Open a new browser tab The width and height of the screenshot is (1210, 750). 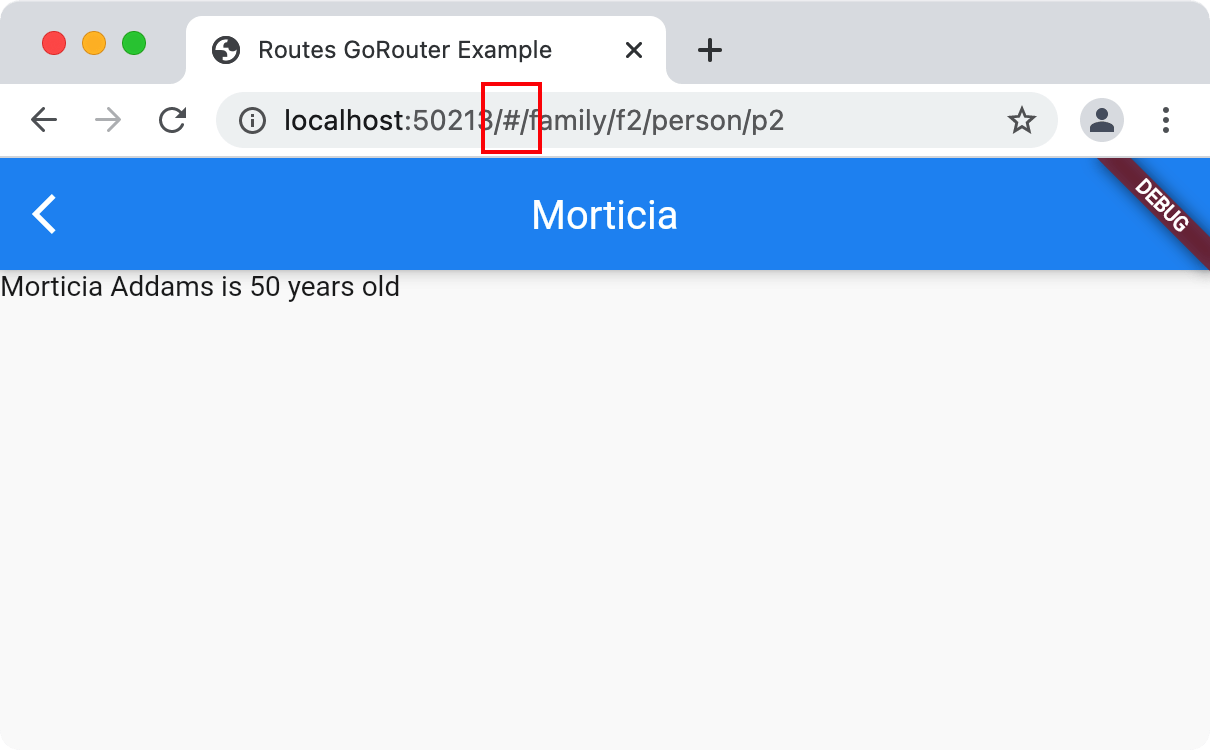709,50
